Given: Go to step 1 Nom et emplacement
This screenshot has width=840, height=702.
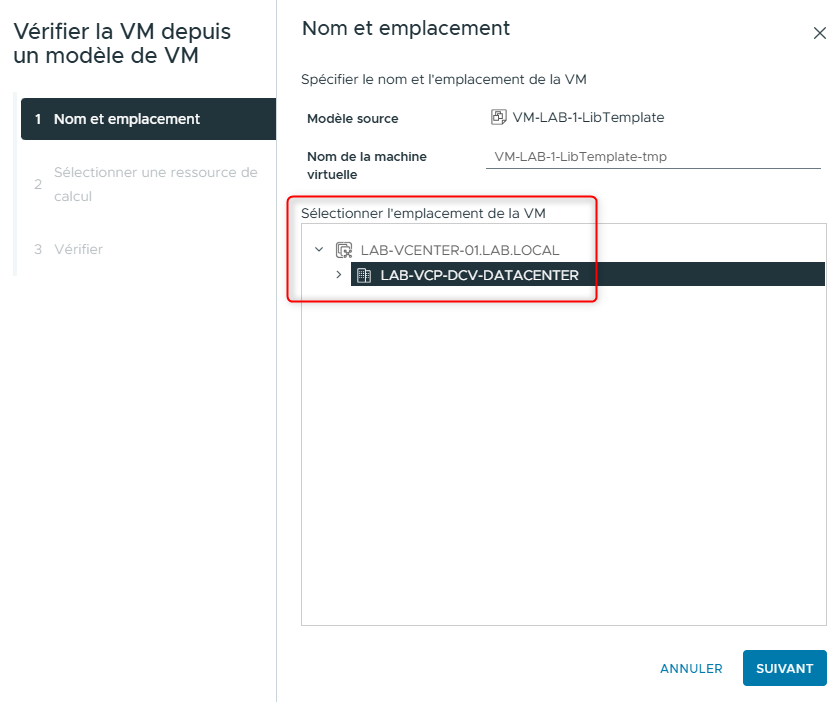Looking at the screenshot, I should 126,119.
